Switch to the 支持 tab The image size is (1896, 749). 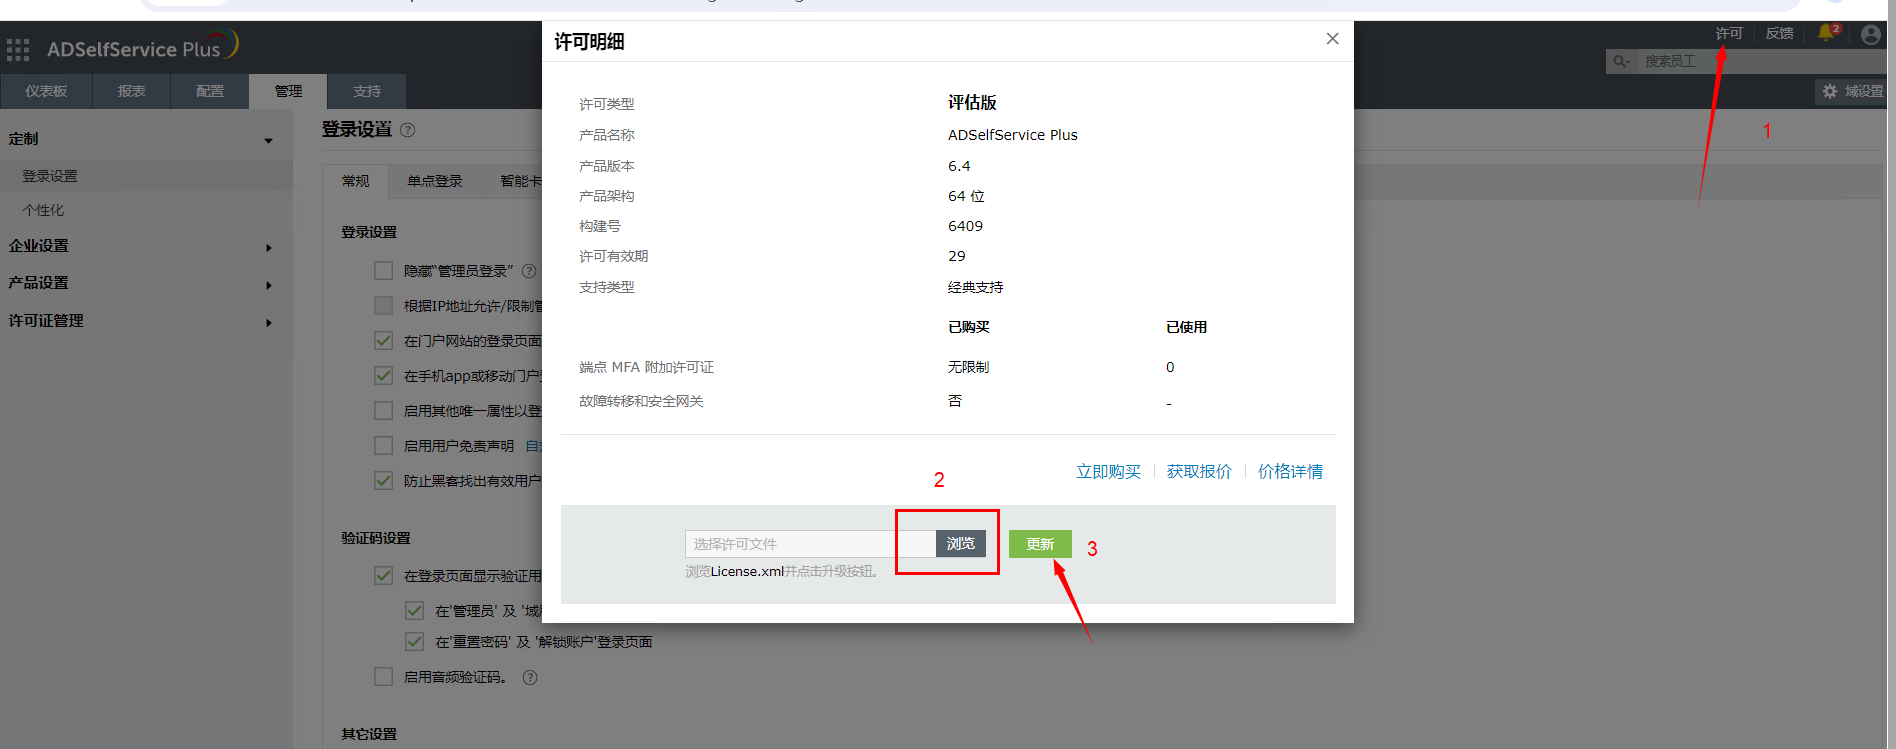tap(367, 91)
